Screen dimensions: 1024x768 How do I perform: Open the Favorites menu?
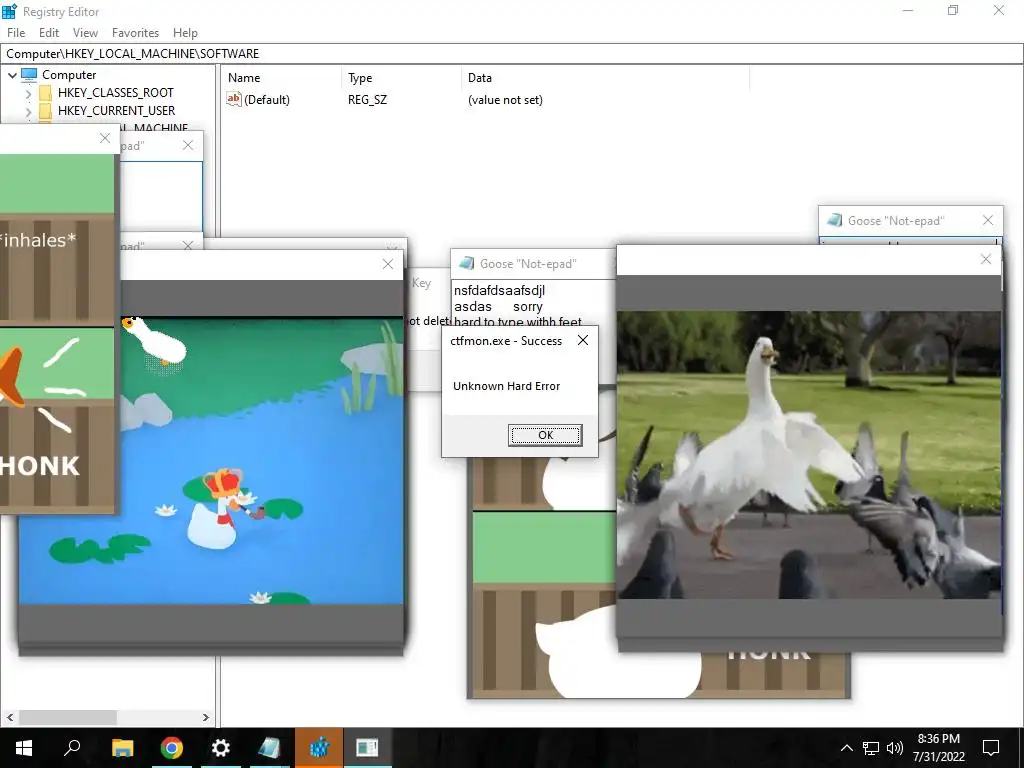pos(135,33)
